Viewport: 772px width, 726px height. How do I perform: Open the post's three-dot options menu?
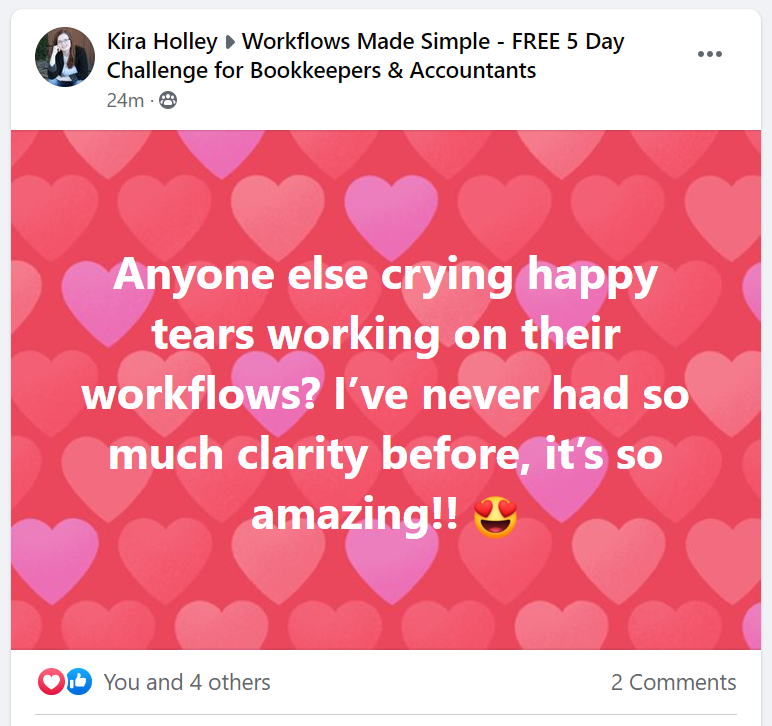pyautogui.click(x=709, y=54)
